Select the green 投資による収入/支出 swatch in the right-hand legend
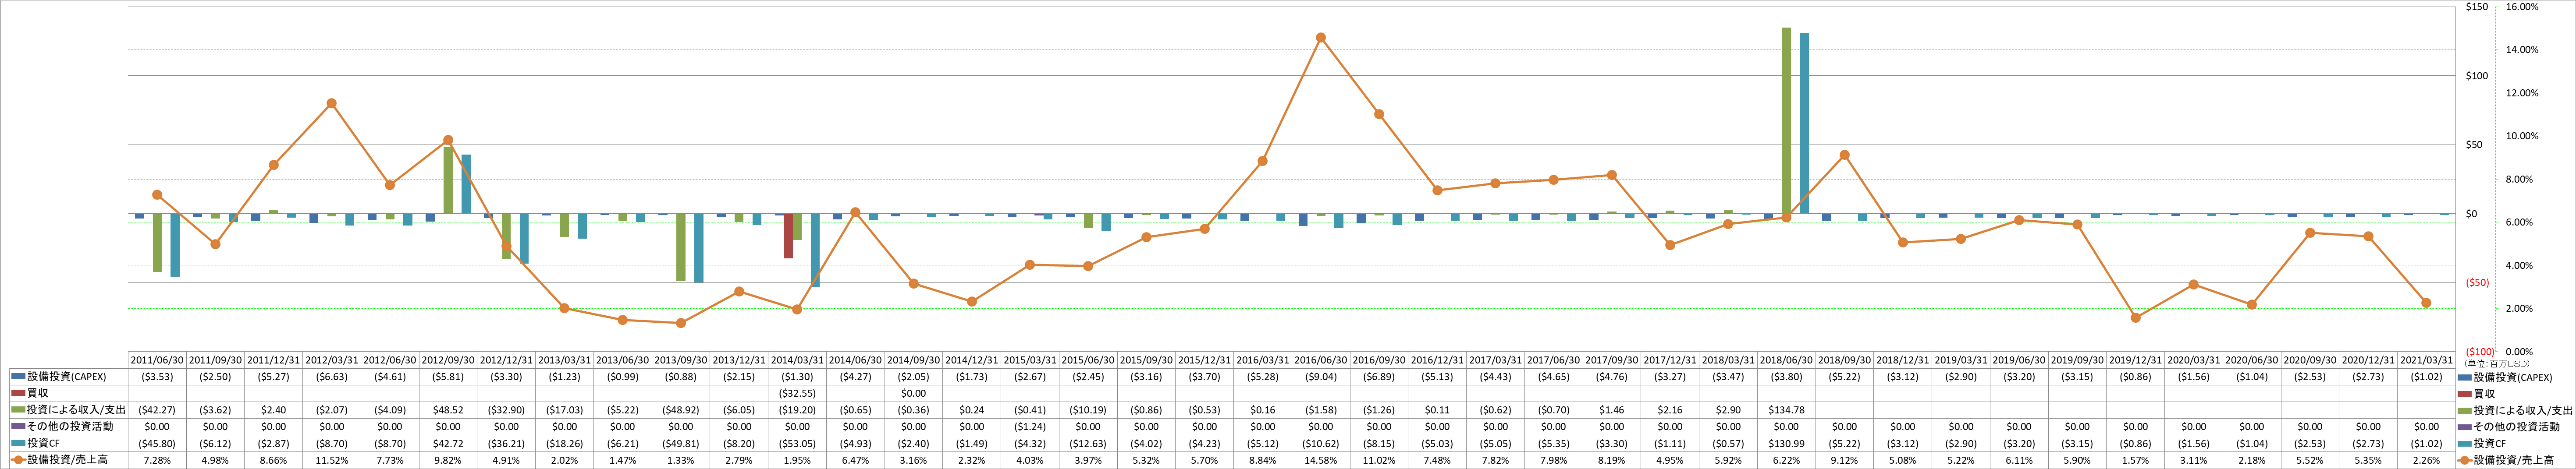This screenshot has height=469, width=2576. click(2465, 411)
